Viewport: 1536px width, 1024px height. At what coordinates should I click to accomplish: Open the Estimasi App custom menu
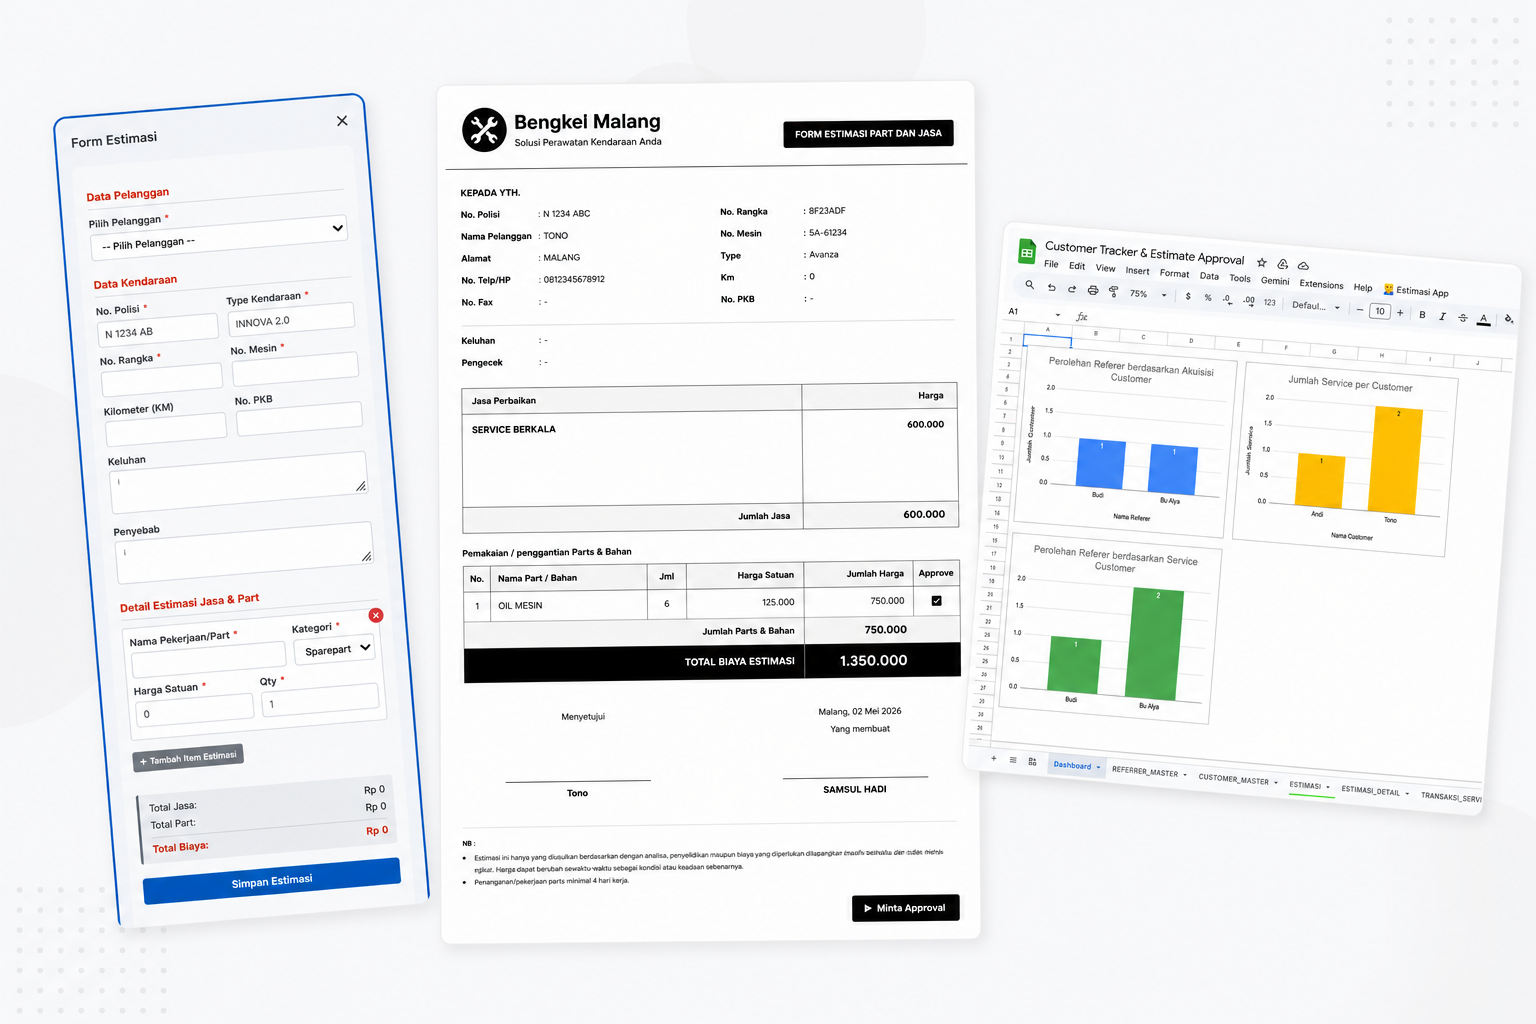[x=1416, y=291]
